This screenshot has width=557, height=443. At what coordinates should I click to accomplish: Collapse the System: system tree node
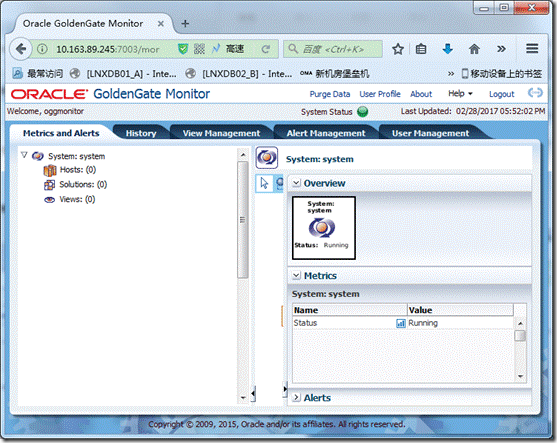click(x=24, y=155)
